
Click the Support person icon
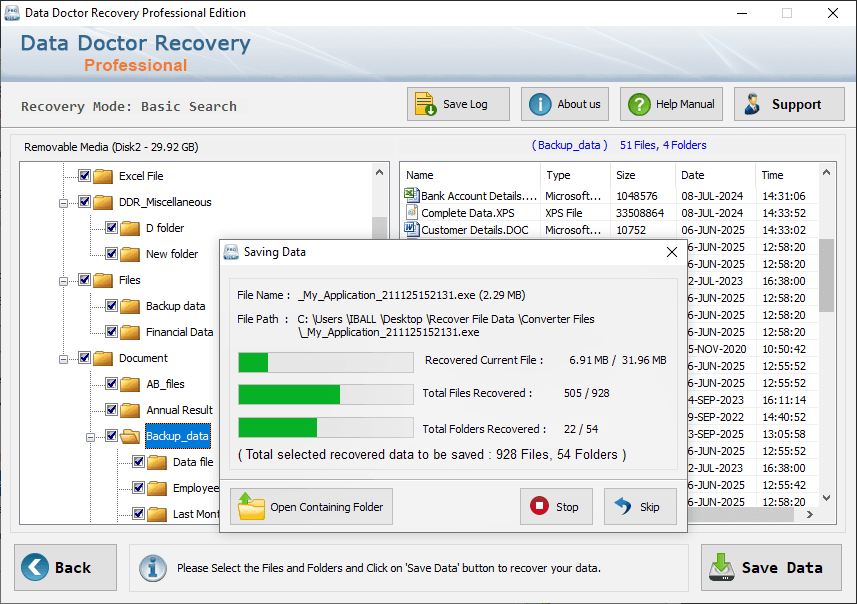(x=752, y=104)
